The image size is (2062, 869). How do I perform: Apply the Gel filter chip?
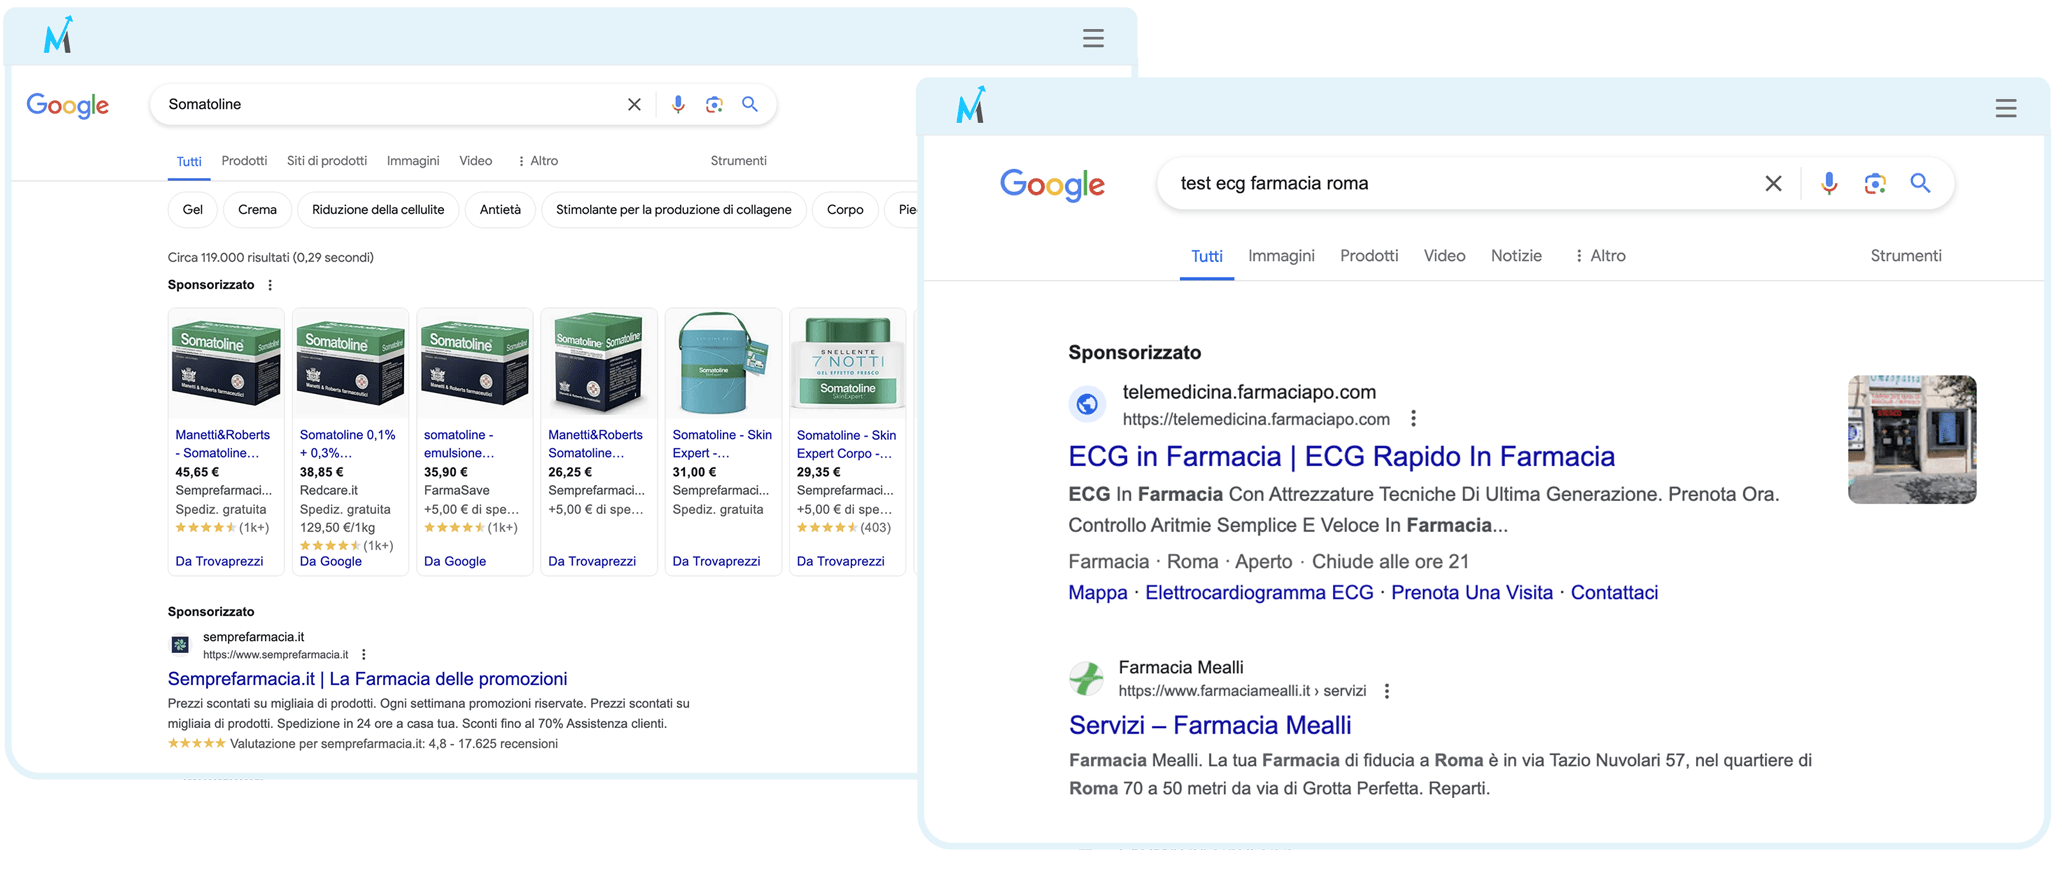point(193,210)
